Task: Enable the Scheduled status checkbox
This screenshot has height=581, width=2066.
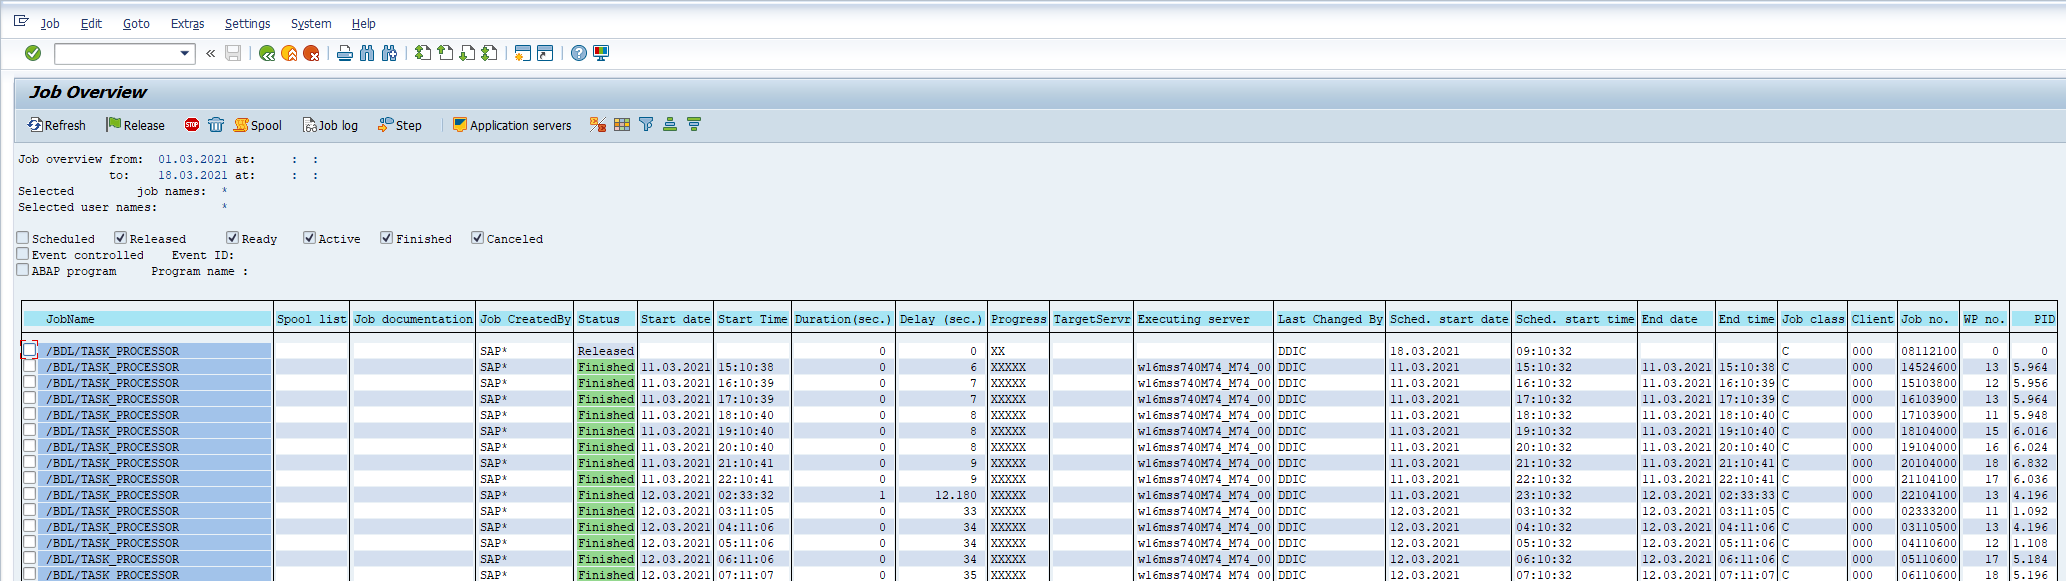Action: point(23,238)
